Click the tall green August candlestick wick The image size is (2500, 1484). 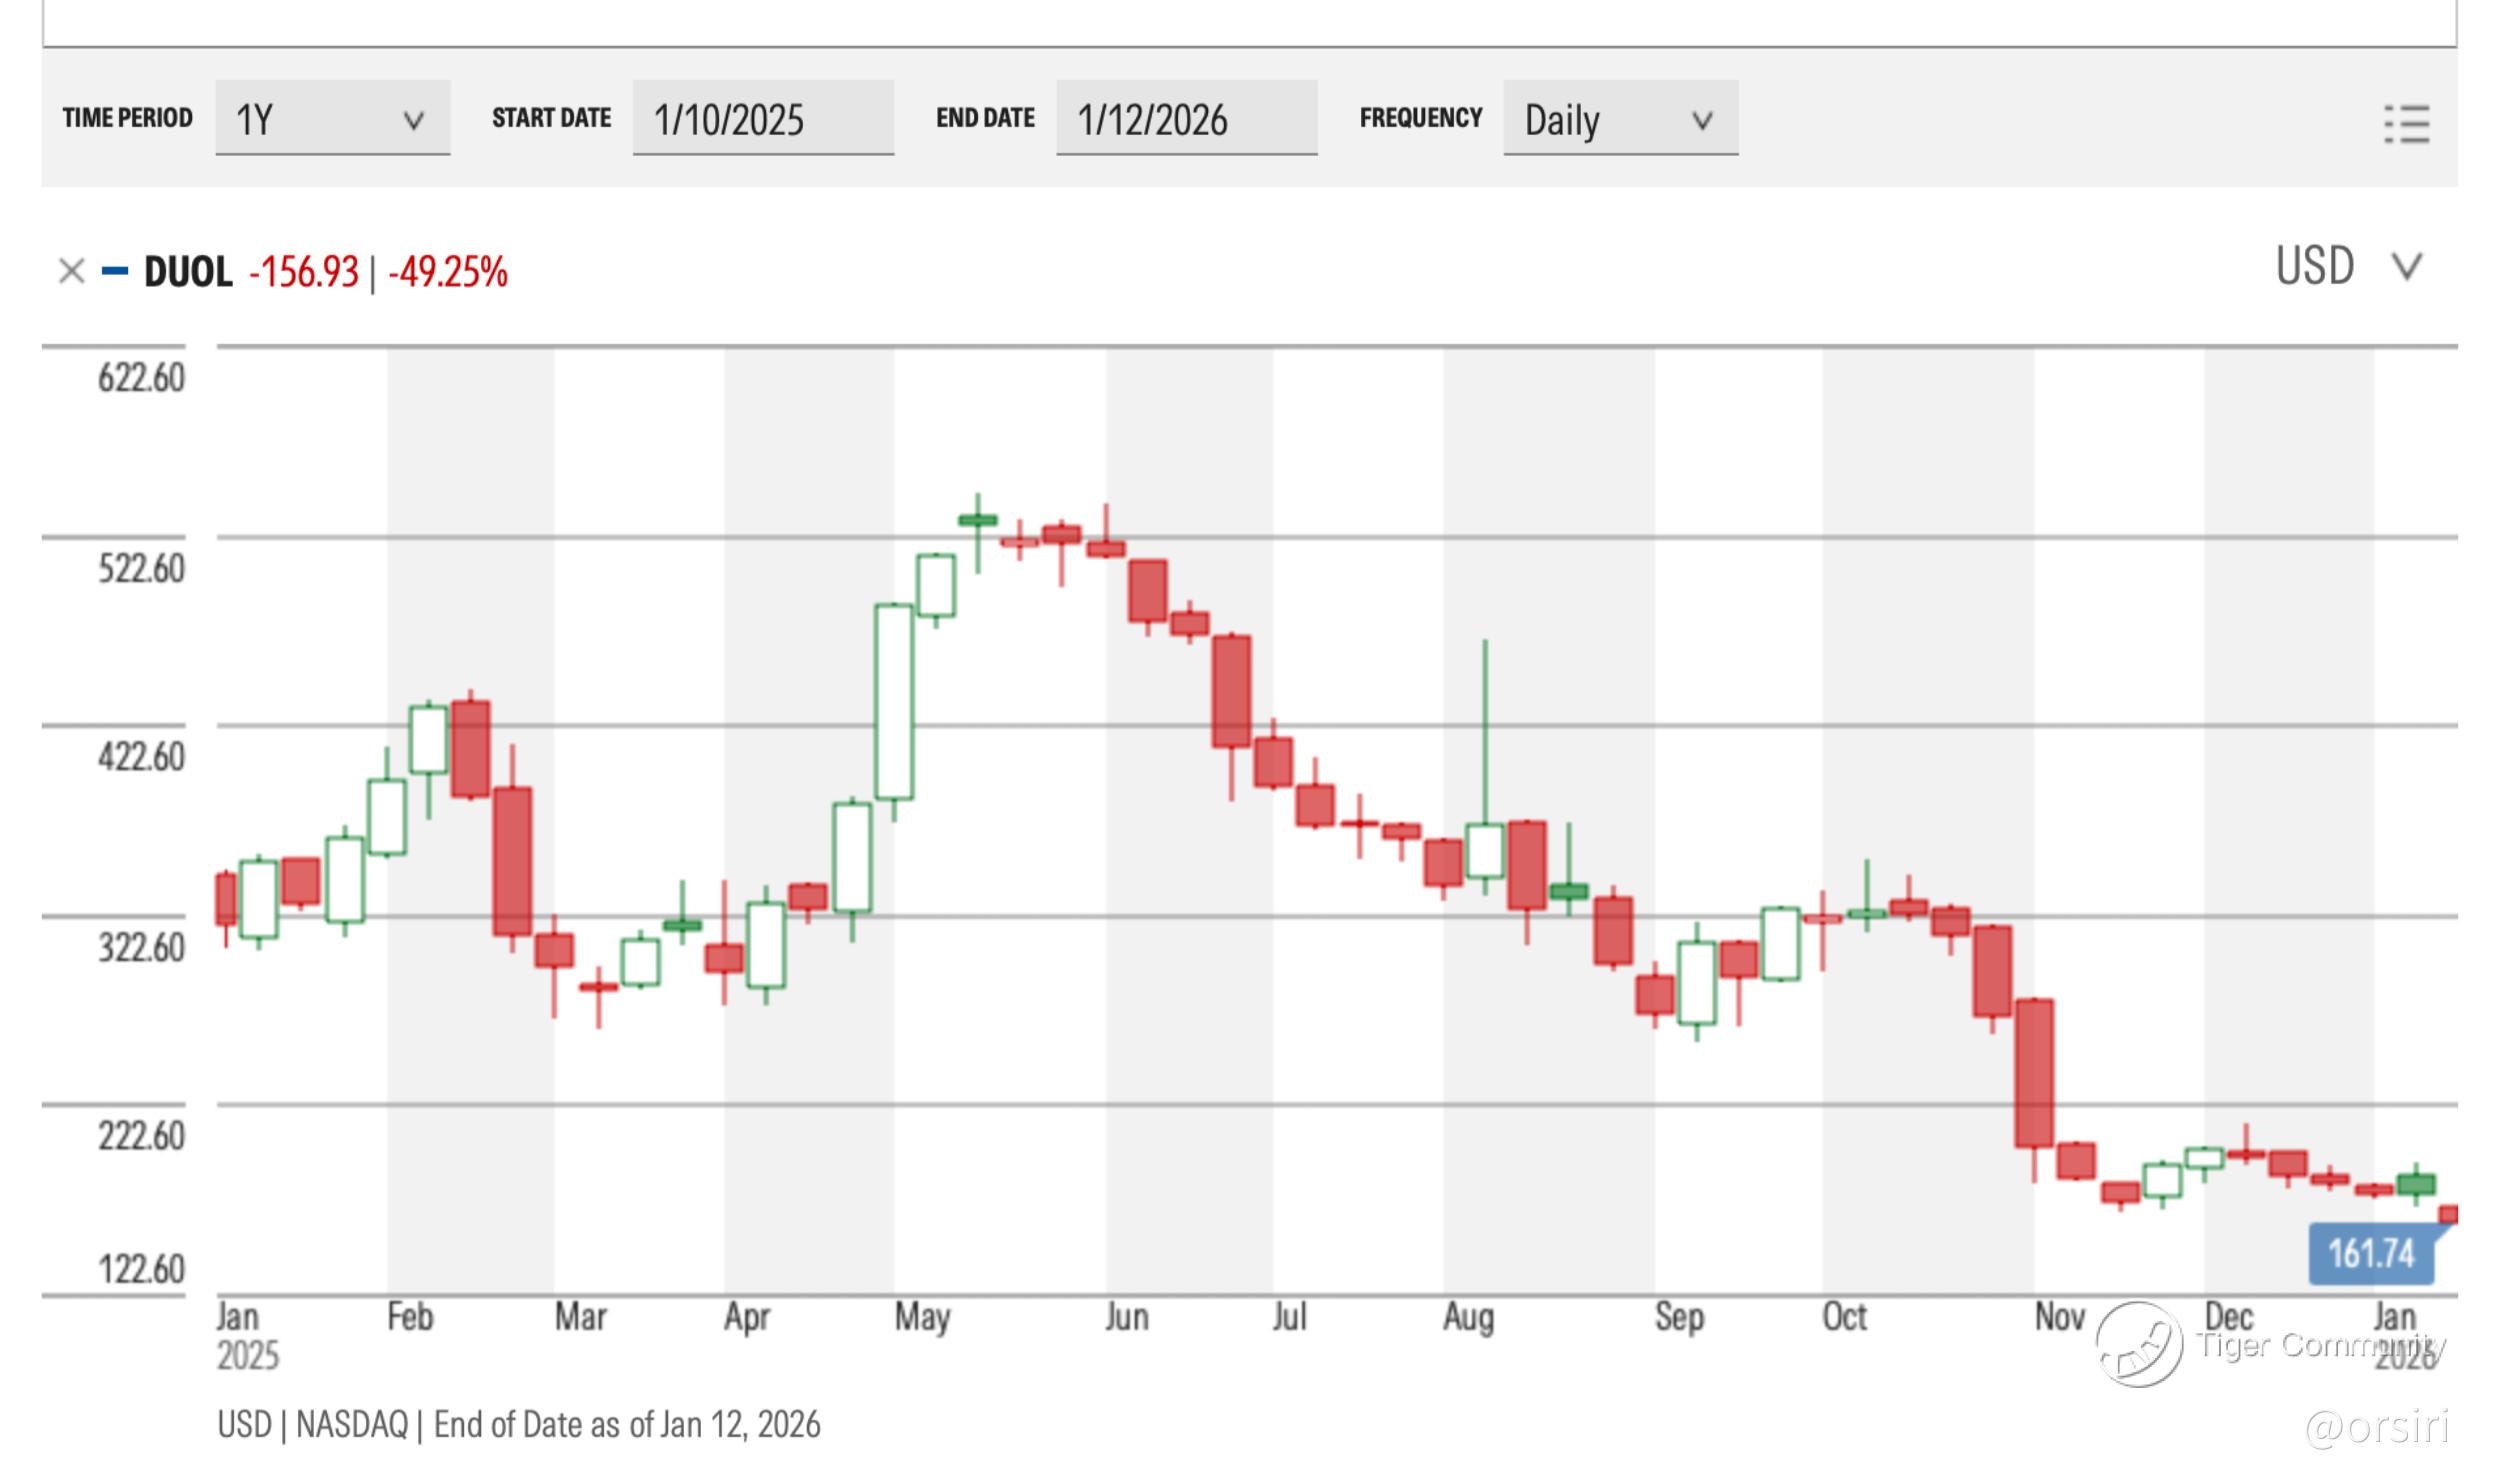coord(1485,730)
